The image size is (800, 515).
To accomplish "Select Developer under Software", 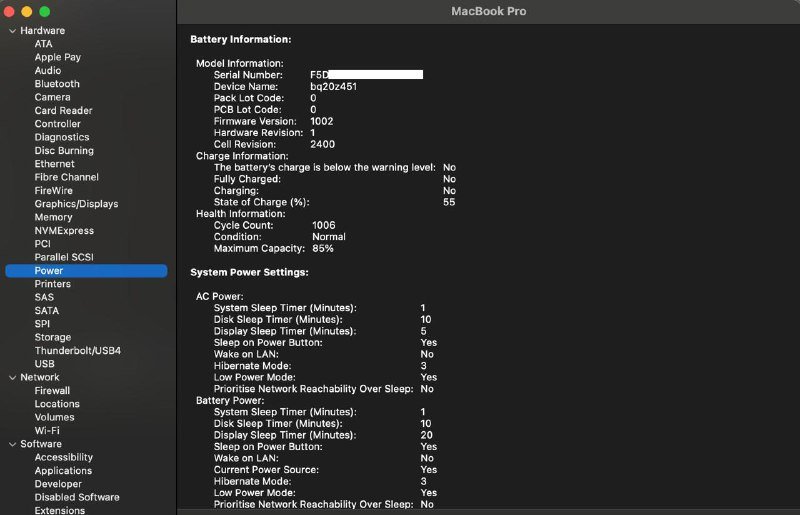I will click(x=58, y=484).
